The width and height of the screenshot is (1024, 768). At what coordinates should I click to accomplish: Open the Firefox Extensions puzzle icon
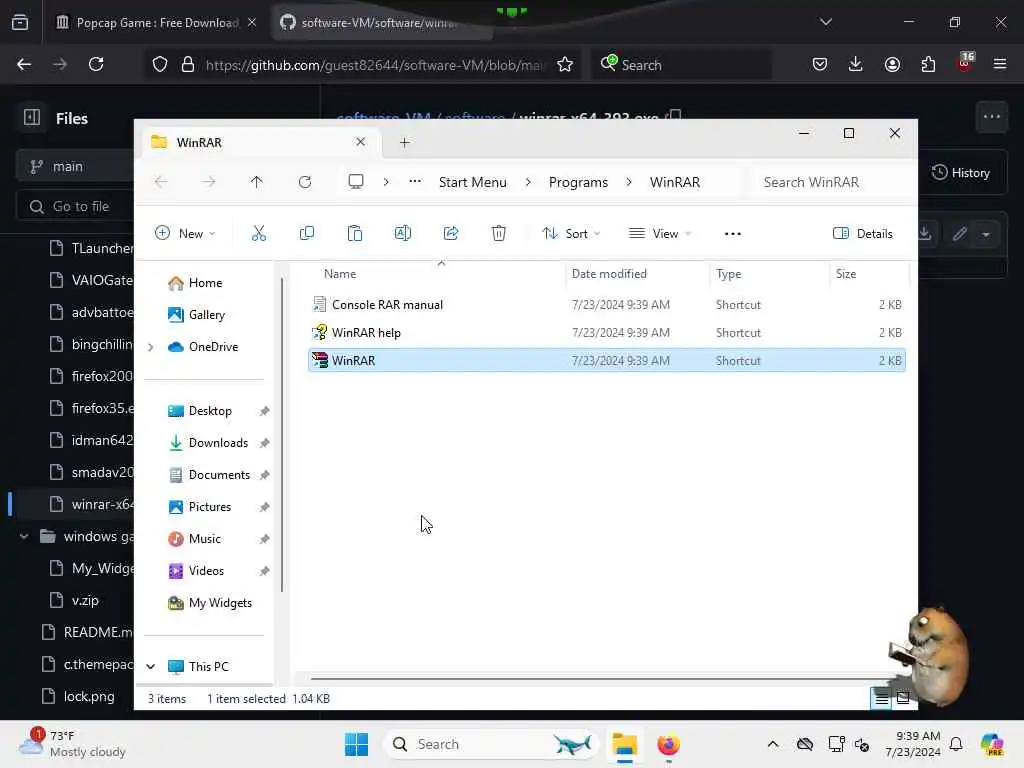point(928,64)
